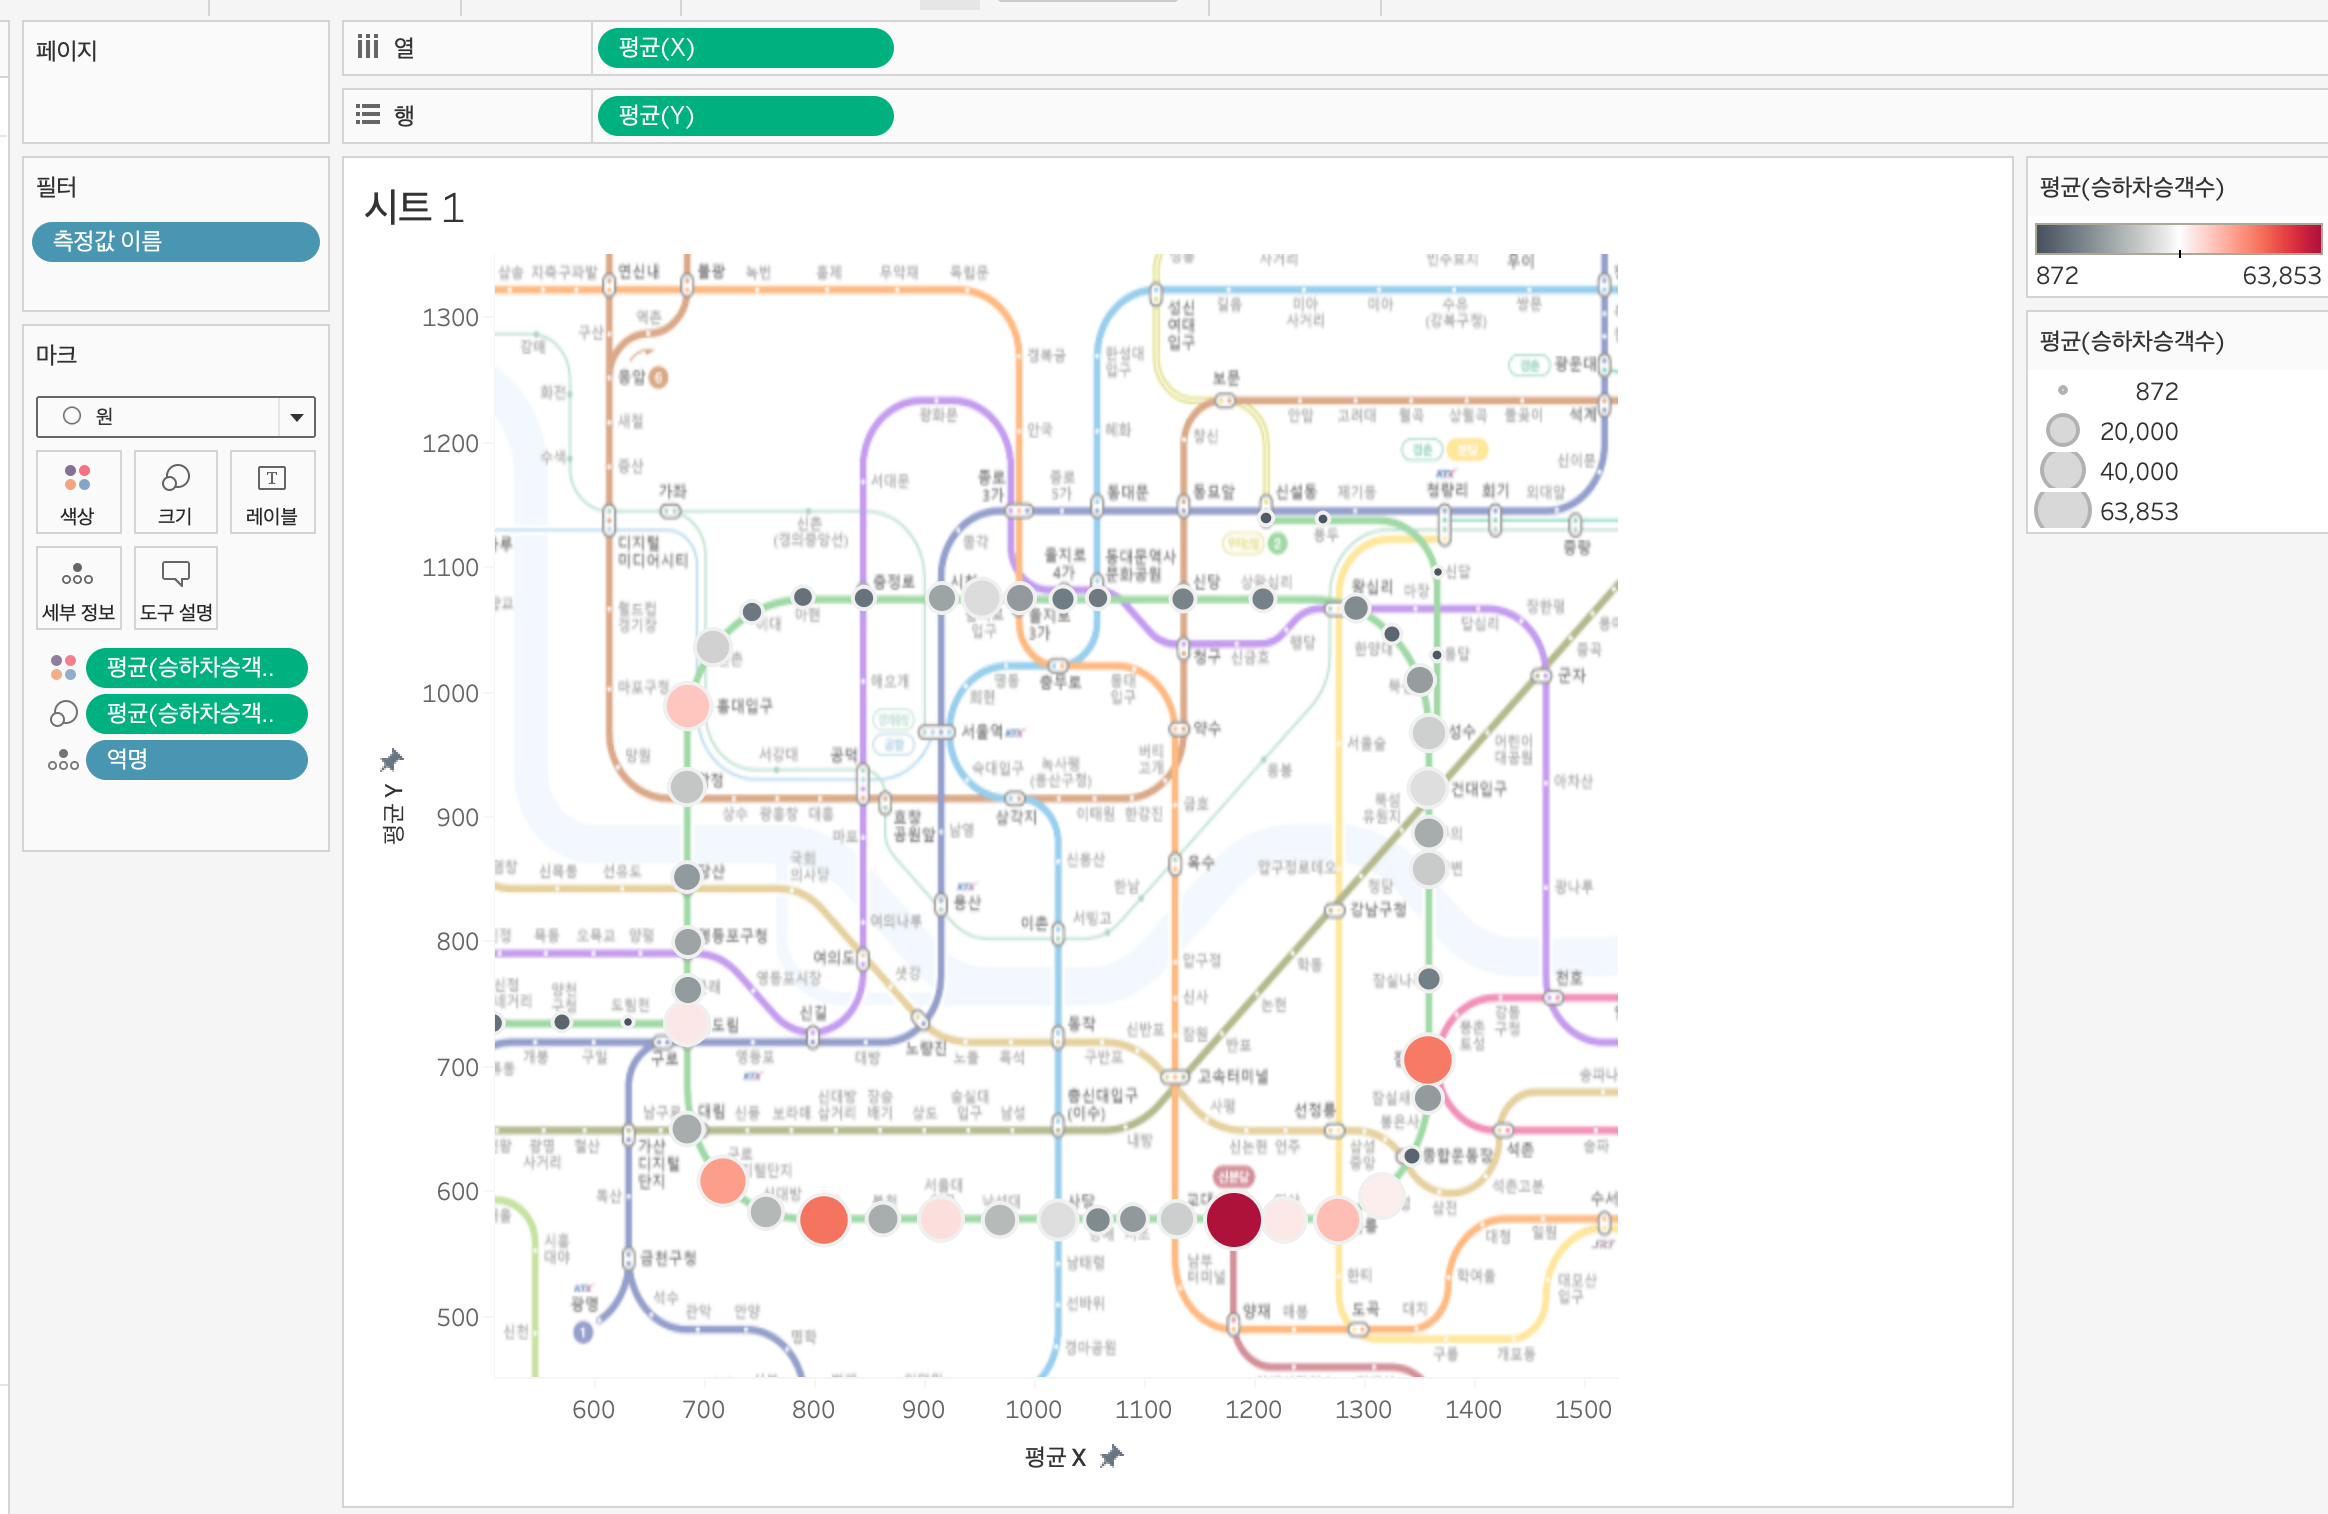
Task: Click the 시트 1 sheet title
Action: pos(414,208)
